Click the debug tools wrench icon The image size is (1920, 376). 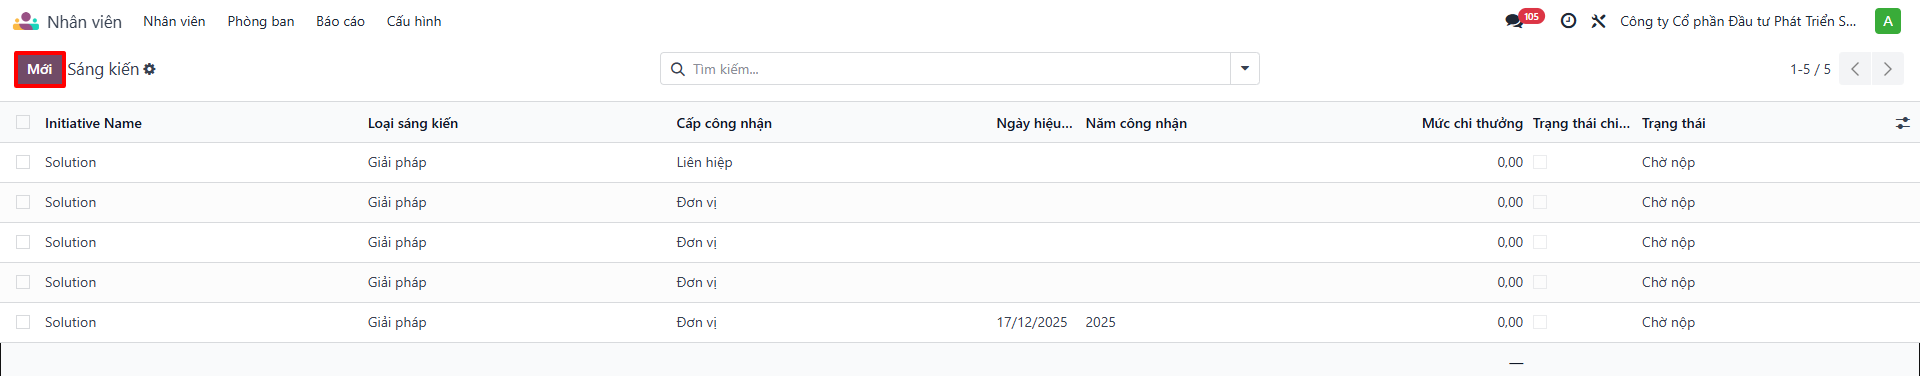click(1599, 21)
